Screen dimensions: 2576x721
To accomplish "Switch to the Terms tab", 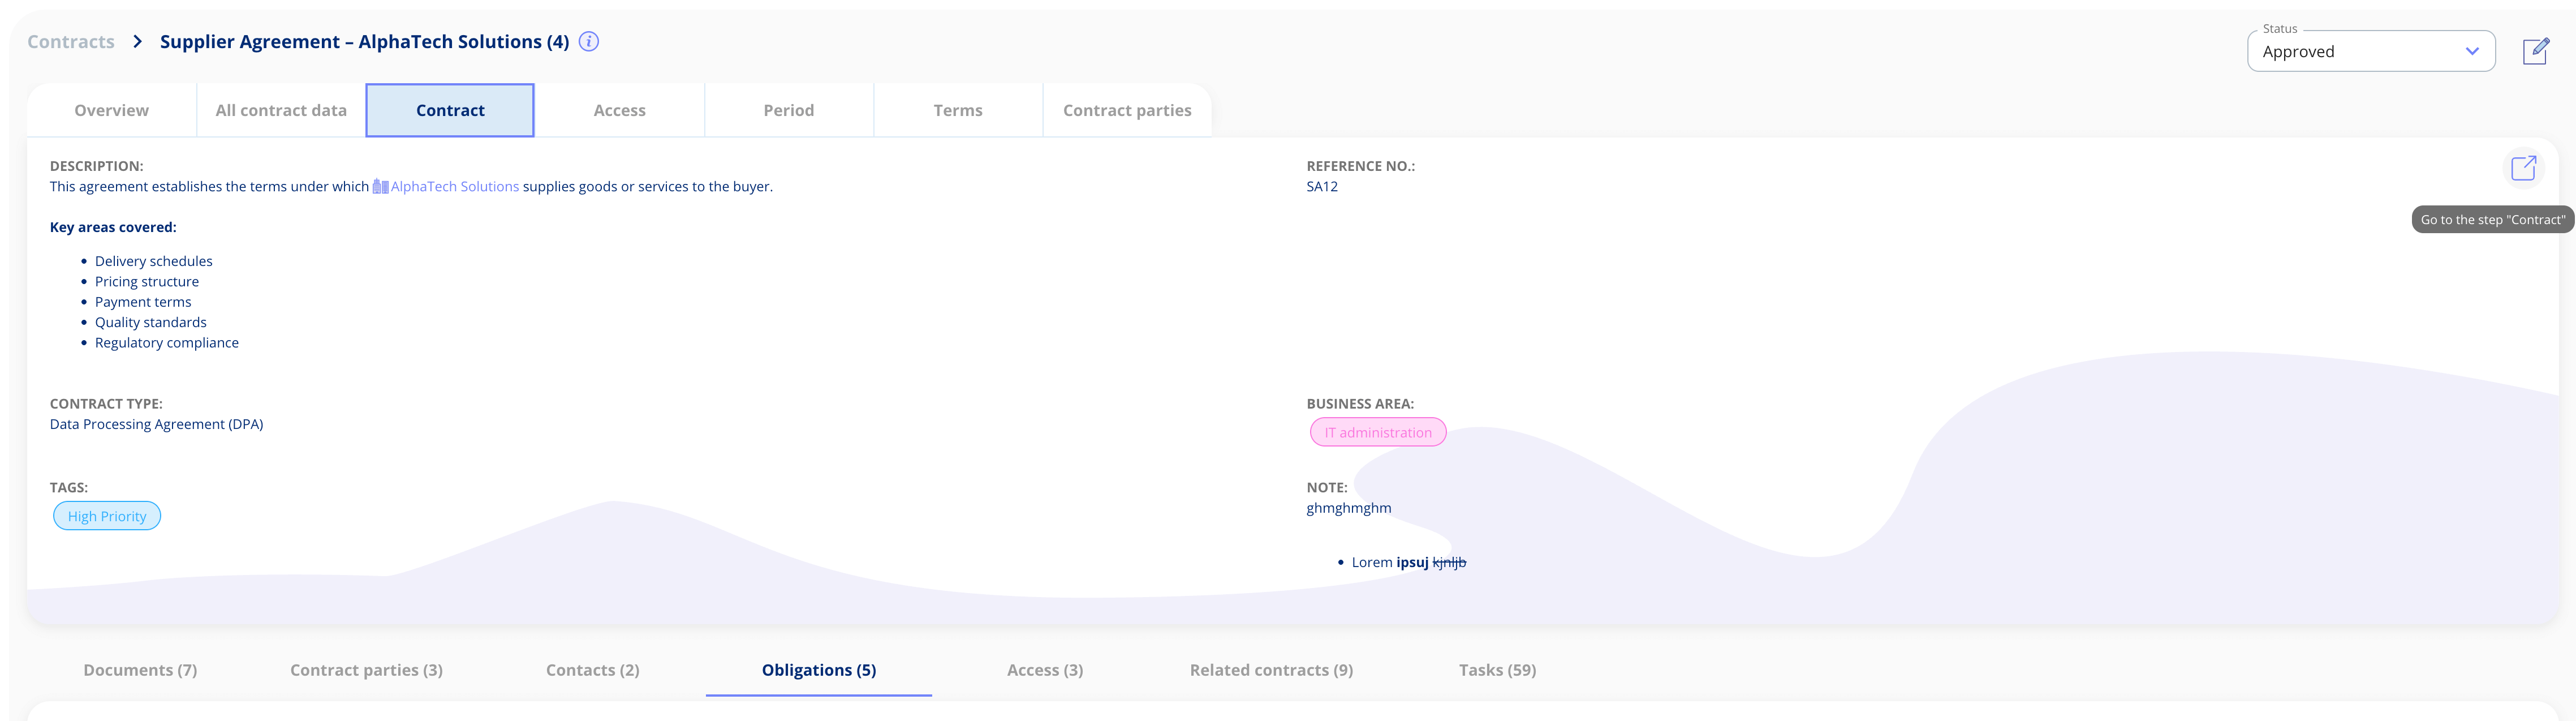I will click(x=957, y=110).
